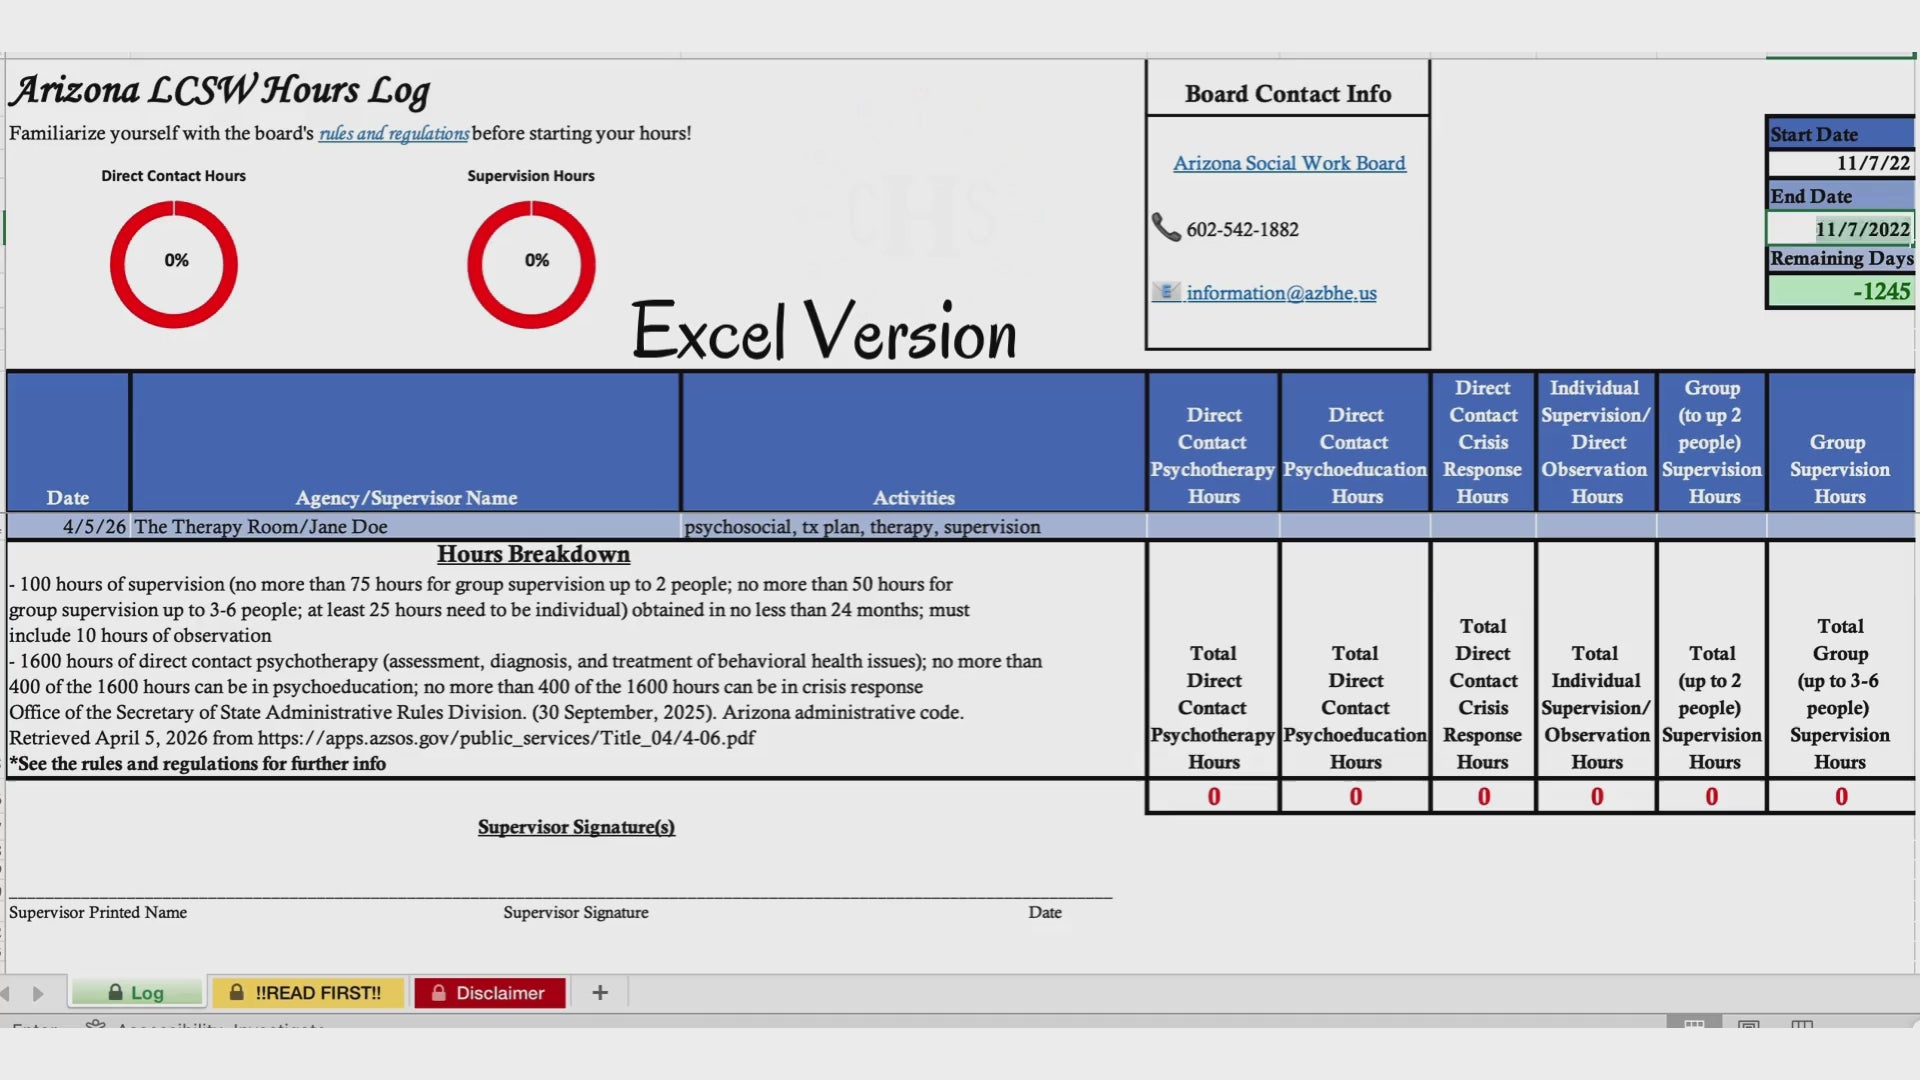This screenshot has height=1080, width=1920.
Task: Click the previous sheet navigation arrow
Action: click(x=6, y=993)
